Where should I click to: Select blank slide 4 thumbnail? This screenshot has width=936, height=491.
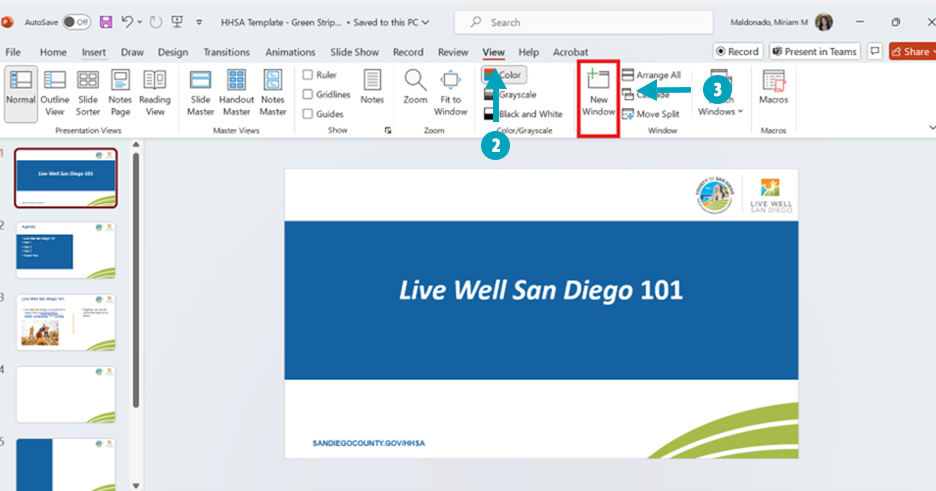pos(66,394)
